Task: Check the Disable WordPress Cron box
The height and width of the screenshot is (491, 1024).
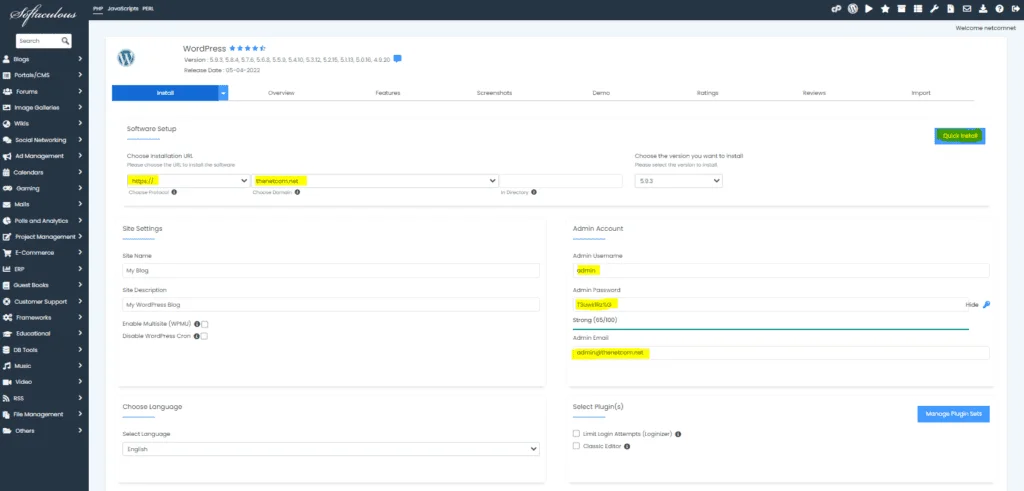Action: pyautogui.click(x=204, y=336)
